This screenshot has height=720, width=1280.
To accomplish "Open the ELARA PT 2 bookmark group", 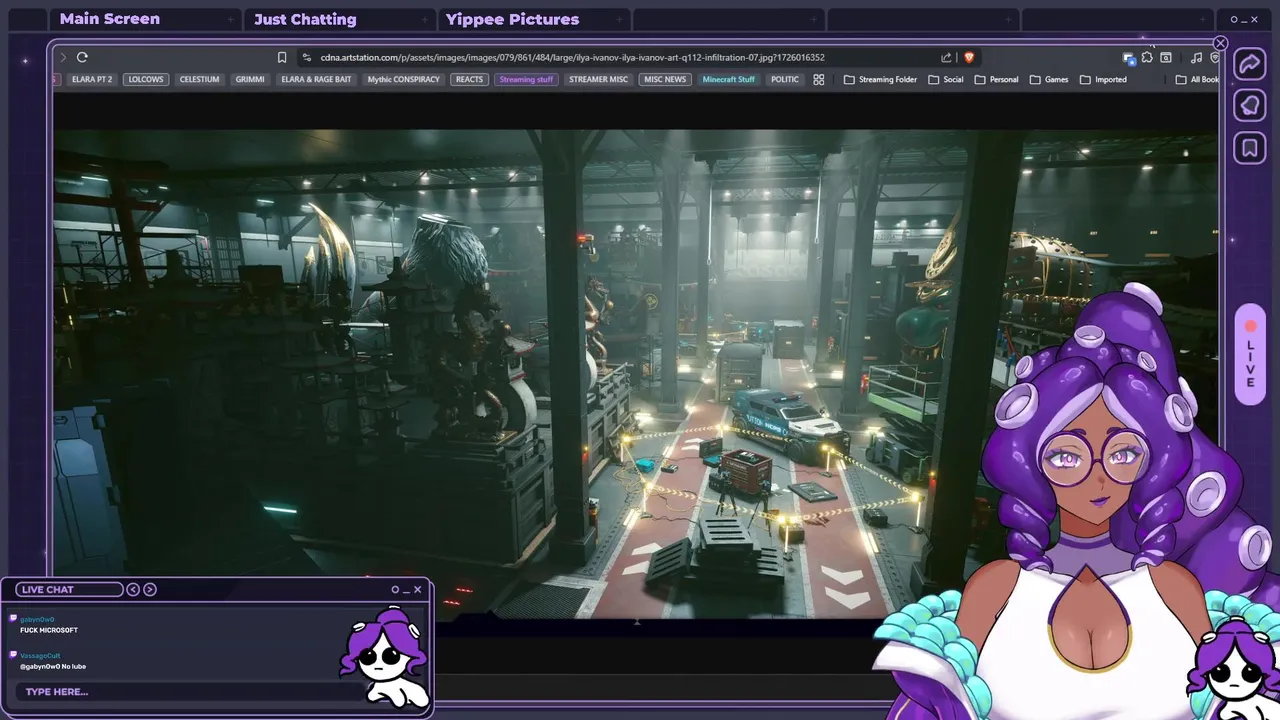I will (x=92, y=79).
